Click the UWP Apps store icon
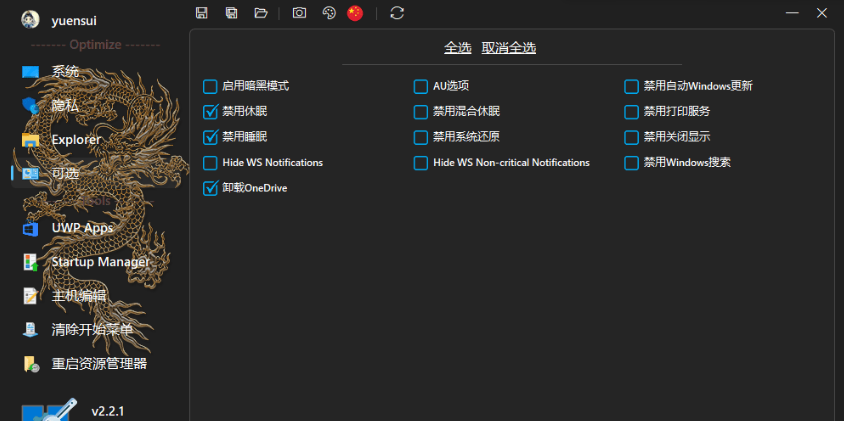Screen dimensions: 844x421 [x=30, y=228]
